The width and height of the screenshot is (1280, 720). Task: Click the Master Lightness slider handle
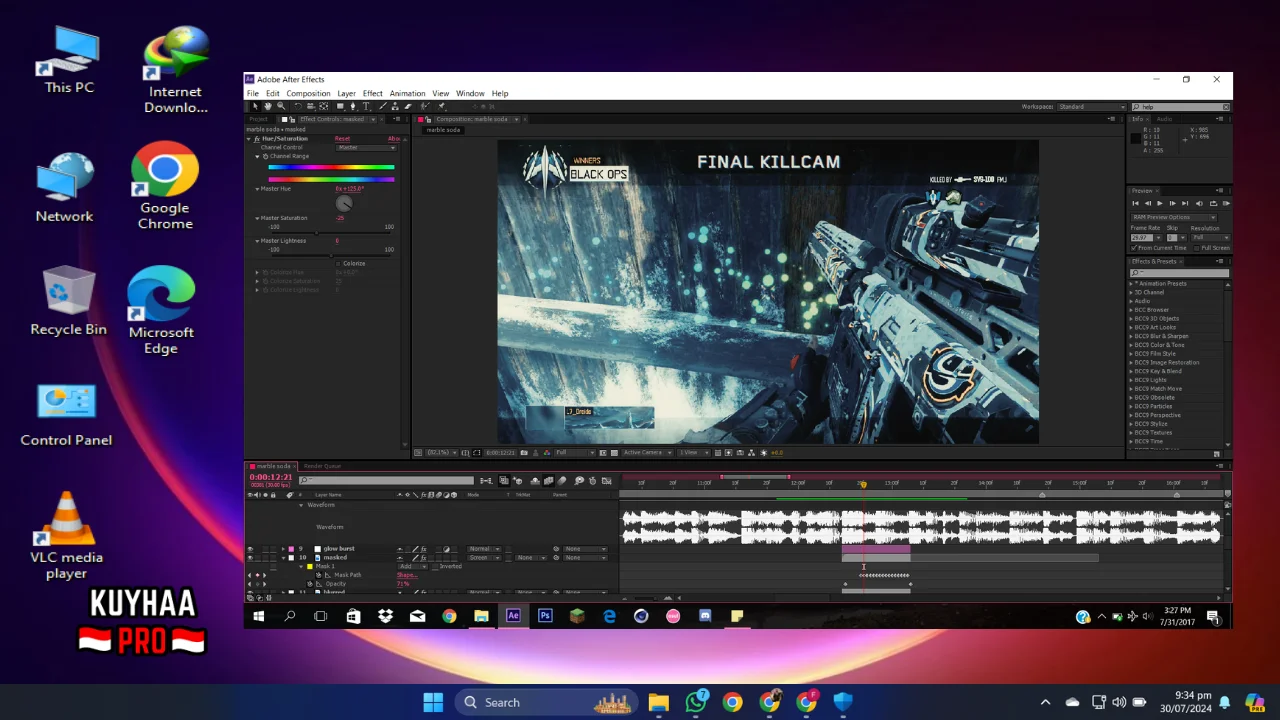coord(331,256)
